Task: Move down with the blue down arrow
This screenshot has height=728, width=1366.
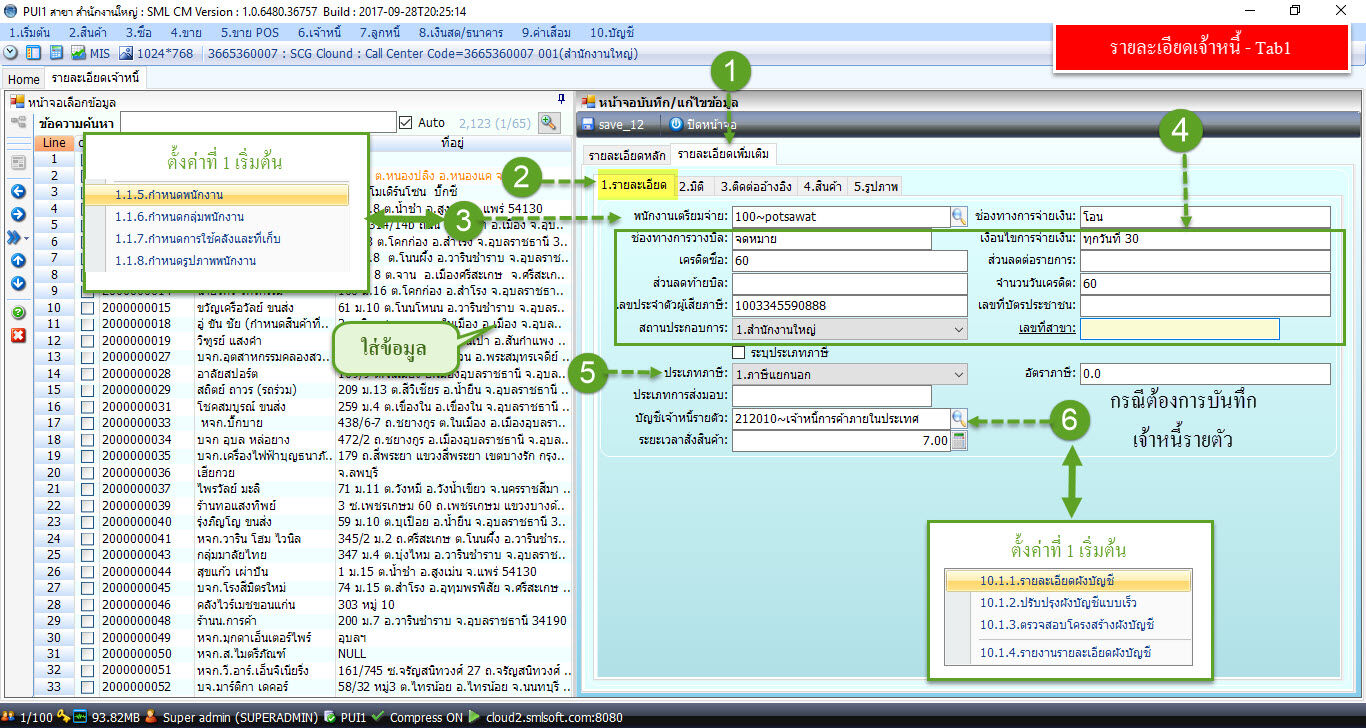Action: coord(18,283)
